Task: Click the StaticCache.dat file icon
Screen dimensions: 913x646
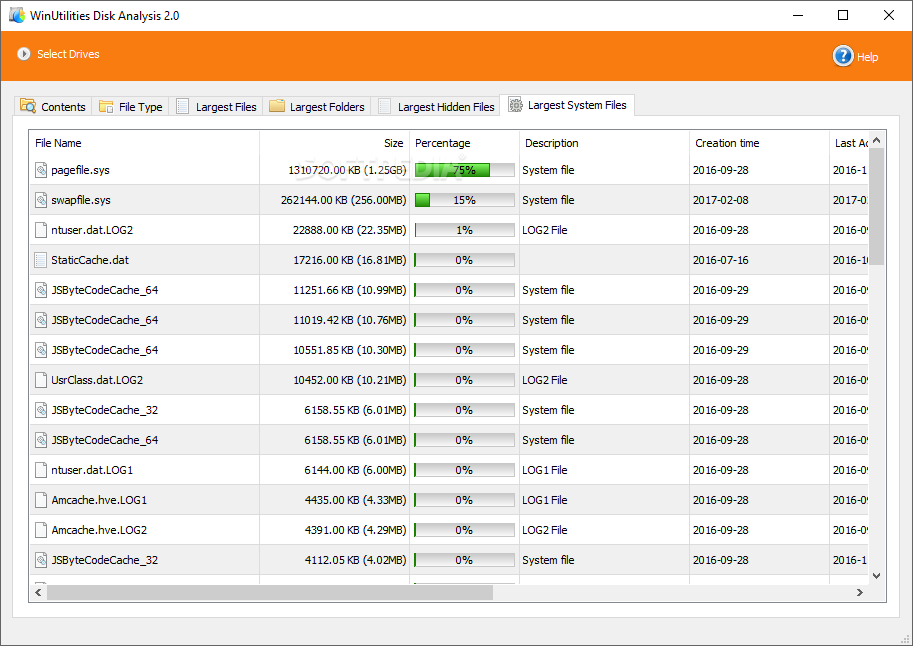Action: coord(41,260)
